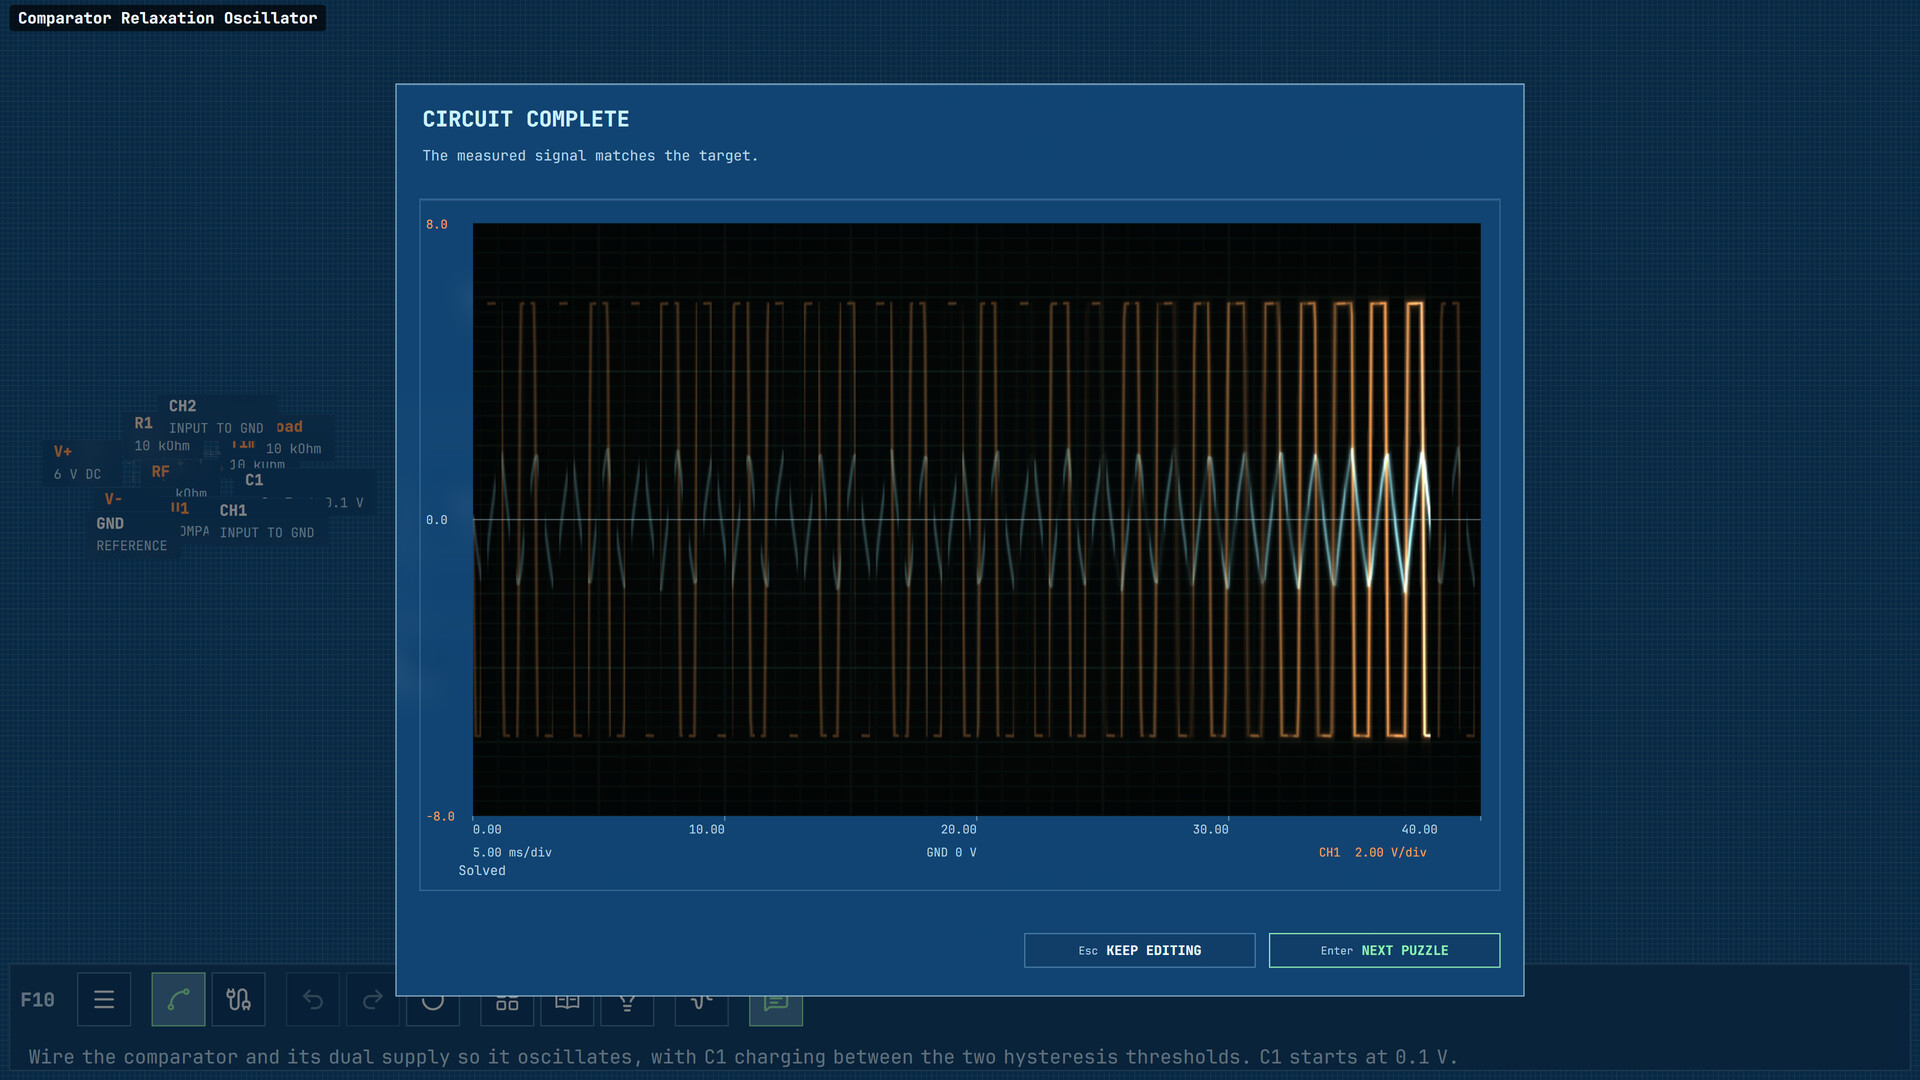Click the GND 0 V label
Image resolution: width=1920 pixels, height=1080 pixels.
951,852
